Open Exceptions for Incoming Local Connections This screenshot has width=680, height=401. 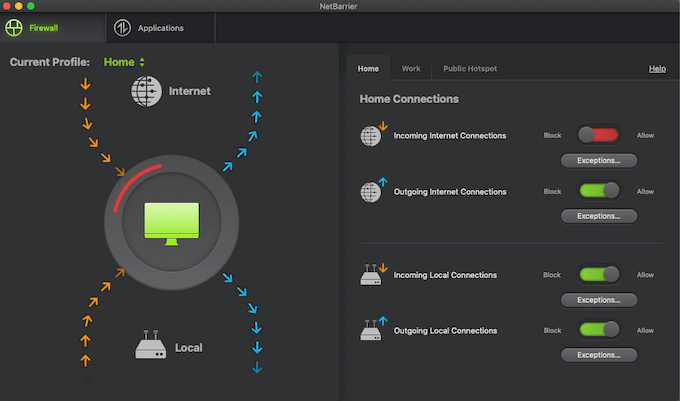(x=599, y=300)
